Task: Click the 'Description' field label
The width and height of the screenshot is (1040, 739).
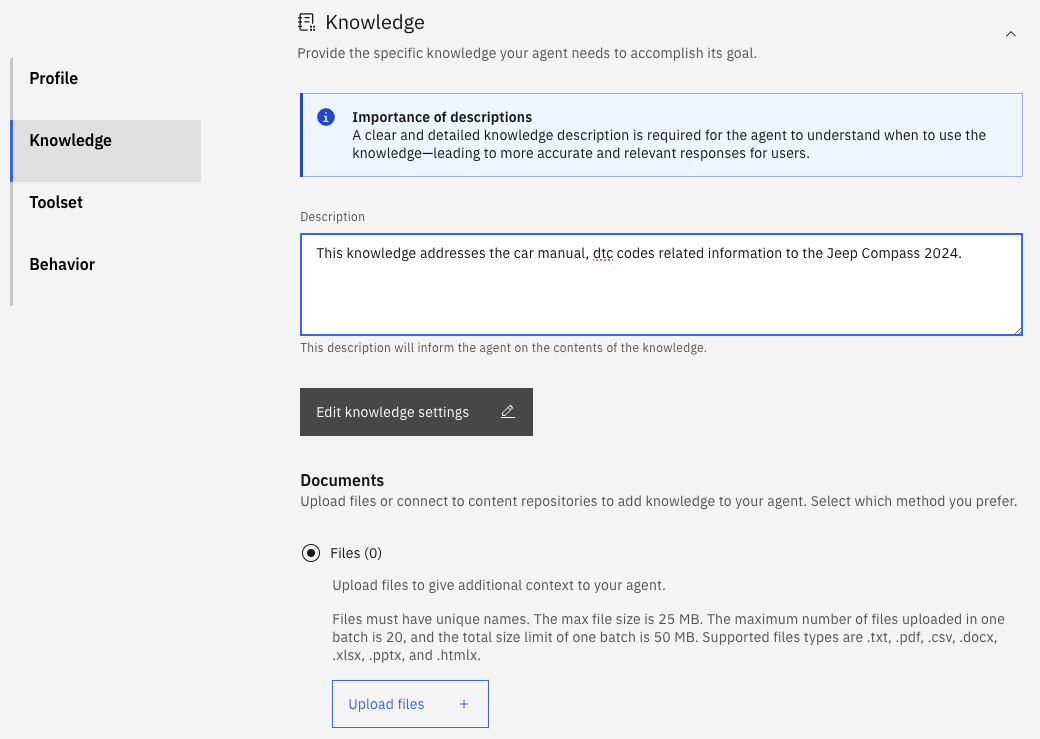Action: click(332, 217)
